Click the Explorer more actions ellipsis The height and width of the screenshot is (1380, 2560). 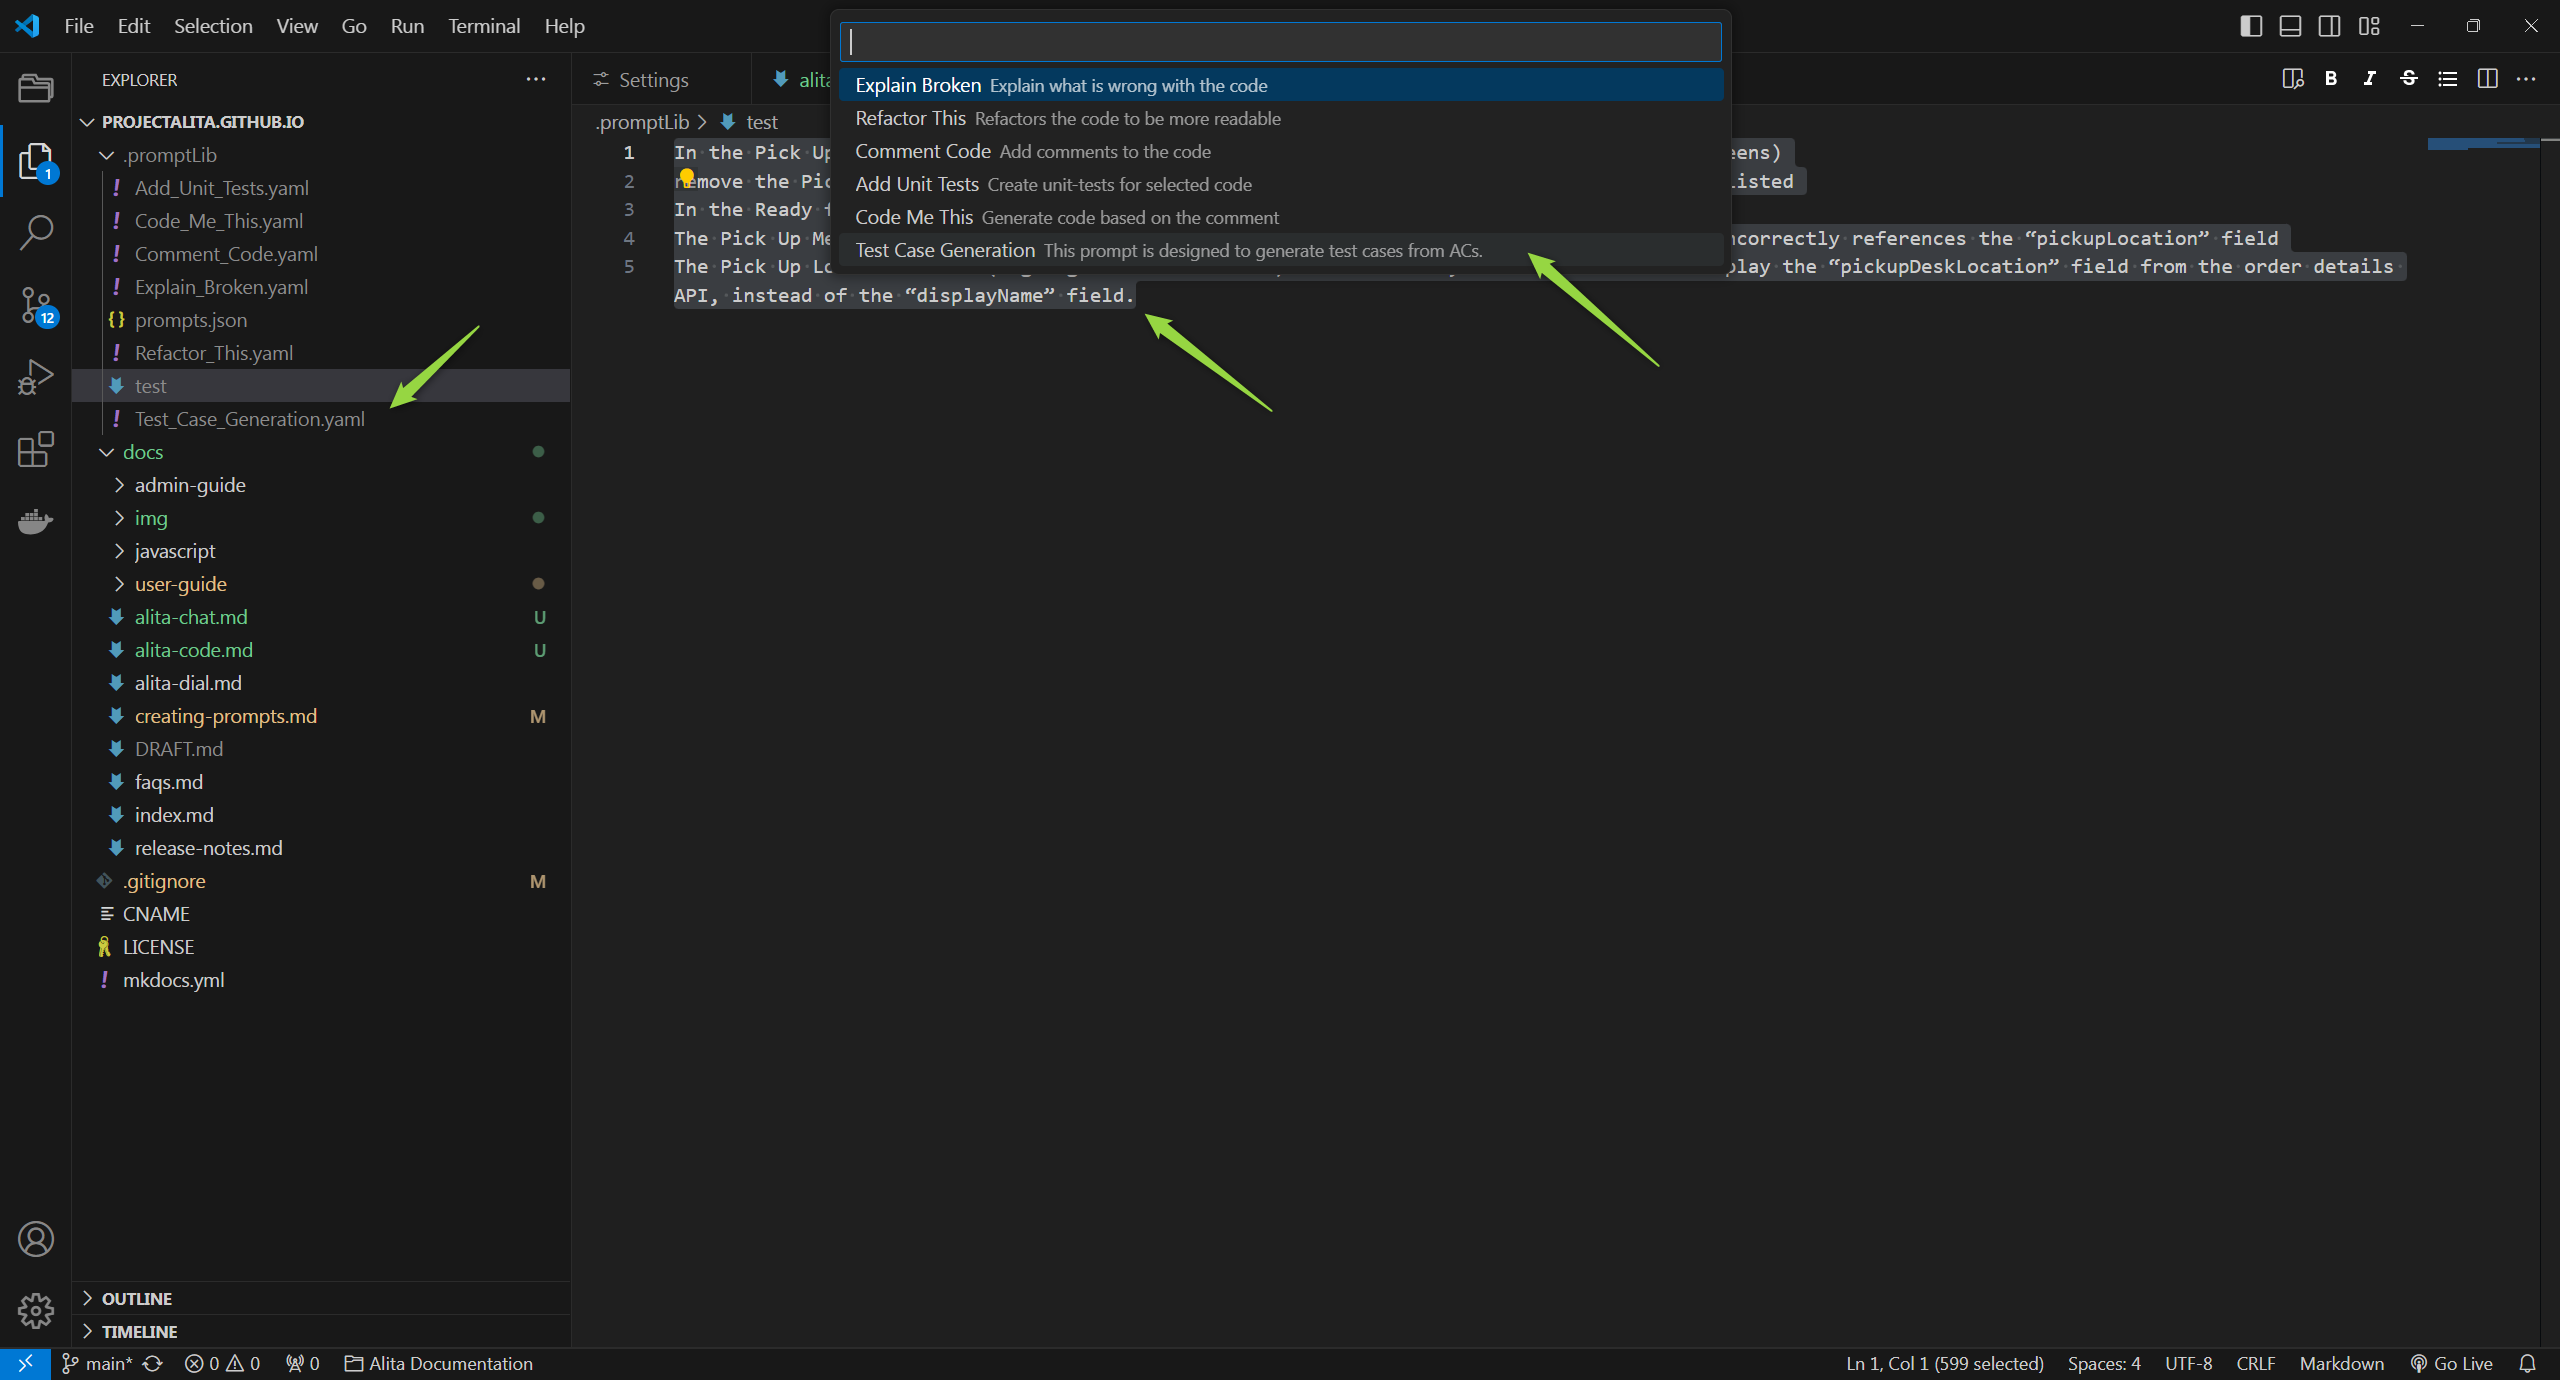pyautogui.click(x=536, y=79)
